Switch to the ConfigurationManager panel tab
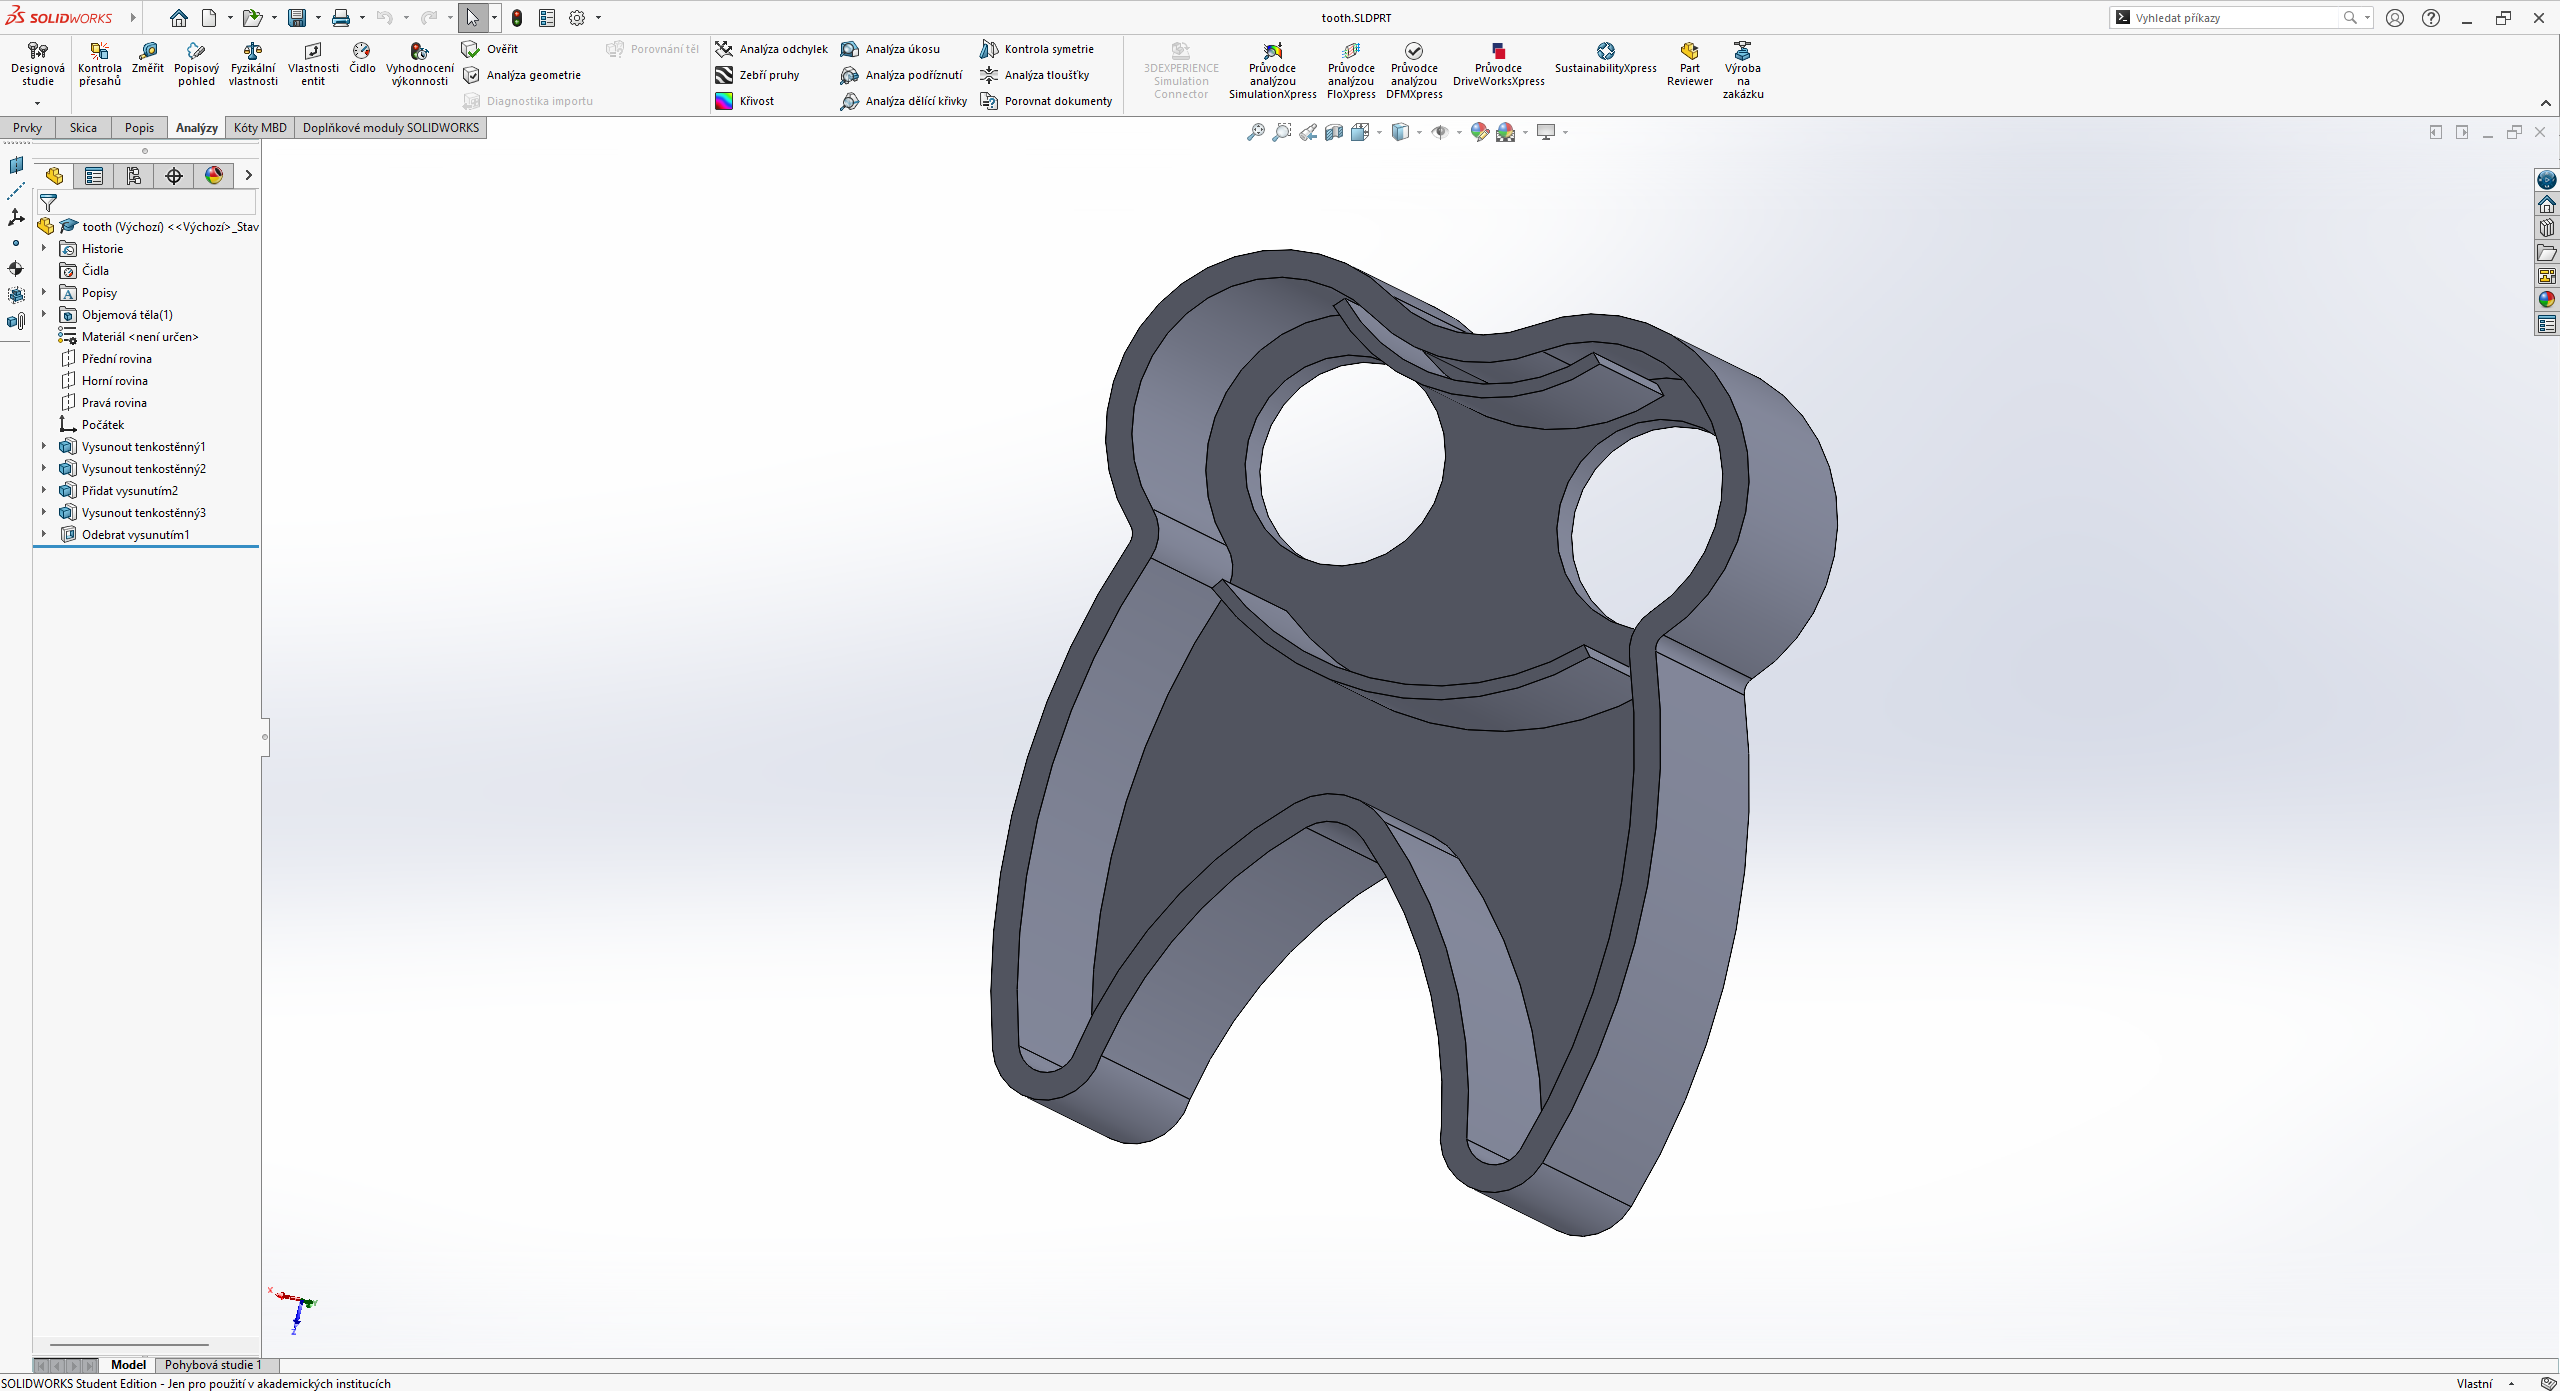2560x1391 pixels. [x=134, y=176]
